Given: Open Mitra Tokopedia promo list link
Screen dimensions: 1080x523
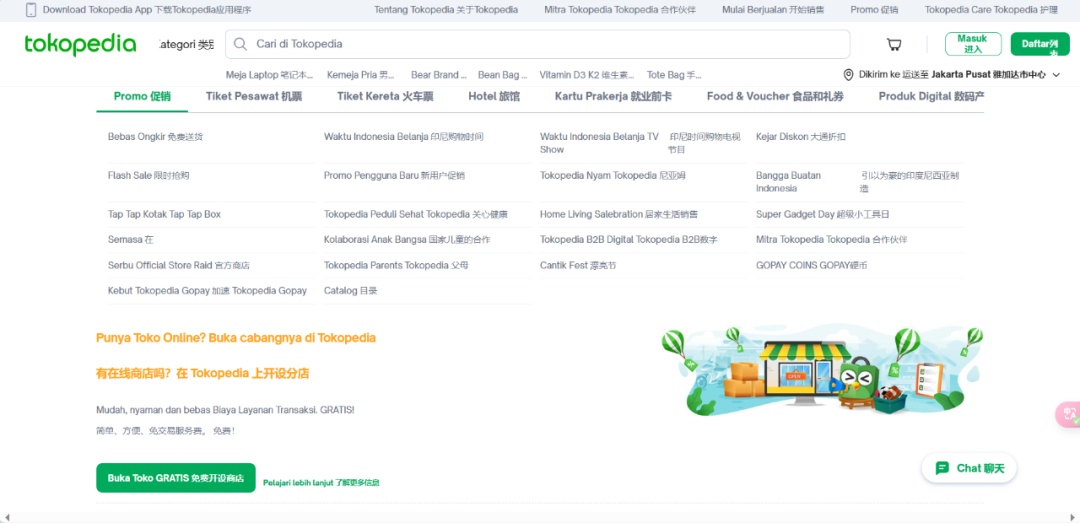Looking at the screenshot, I should tap(832, 240).
